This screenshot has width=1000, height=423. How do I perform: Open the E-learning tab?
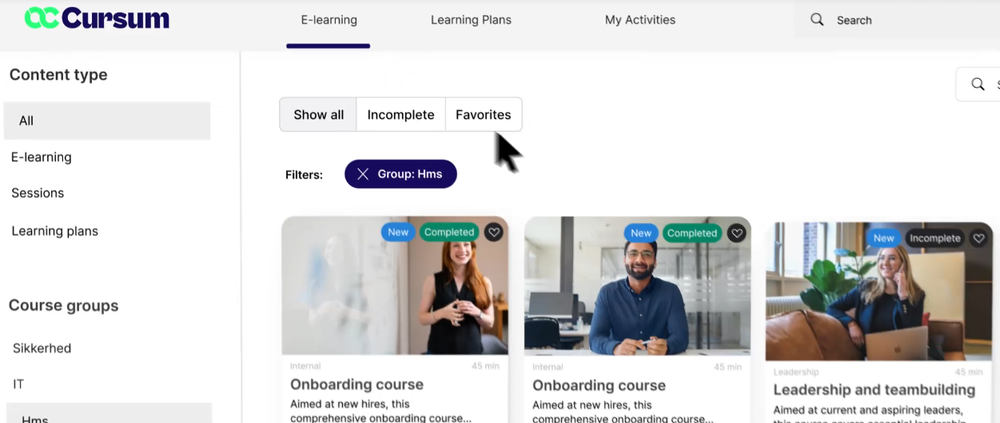tap(328, 20)
